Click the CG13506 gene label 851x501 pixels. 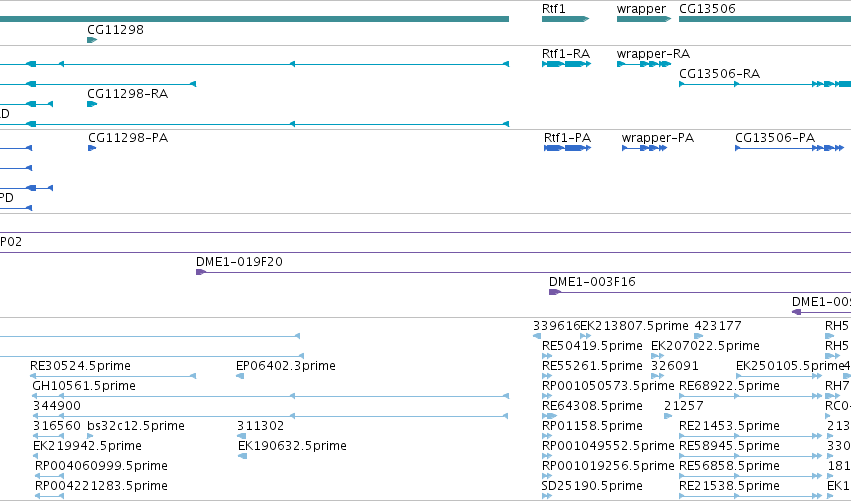(707, 9)
